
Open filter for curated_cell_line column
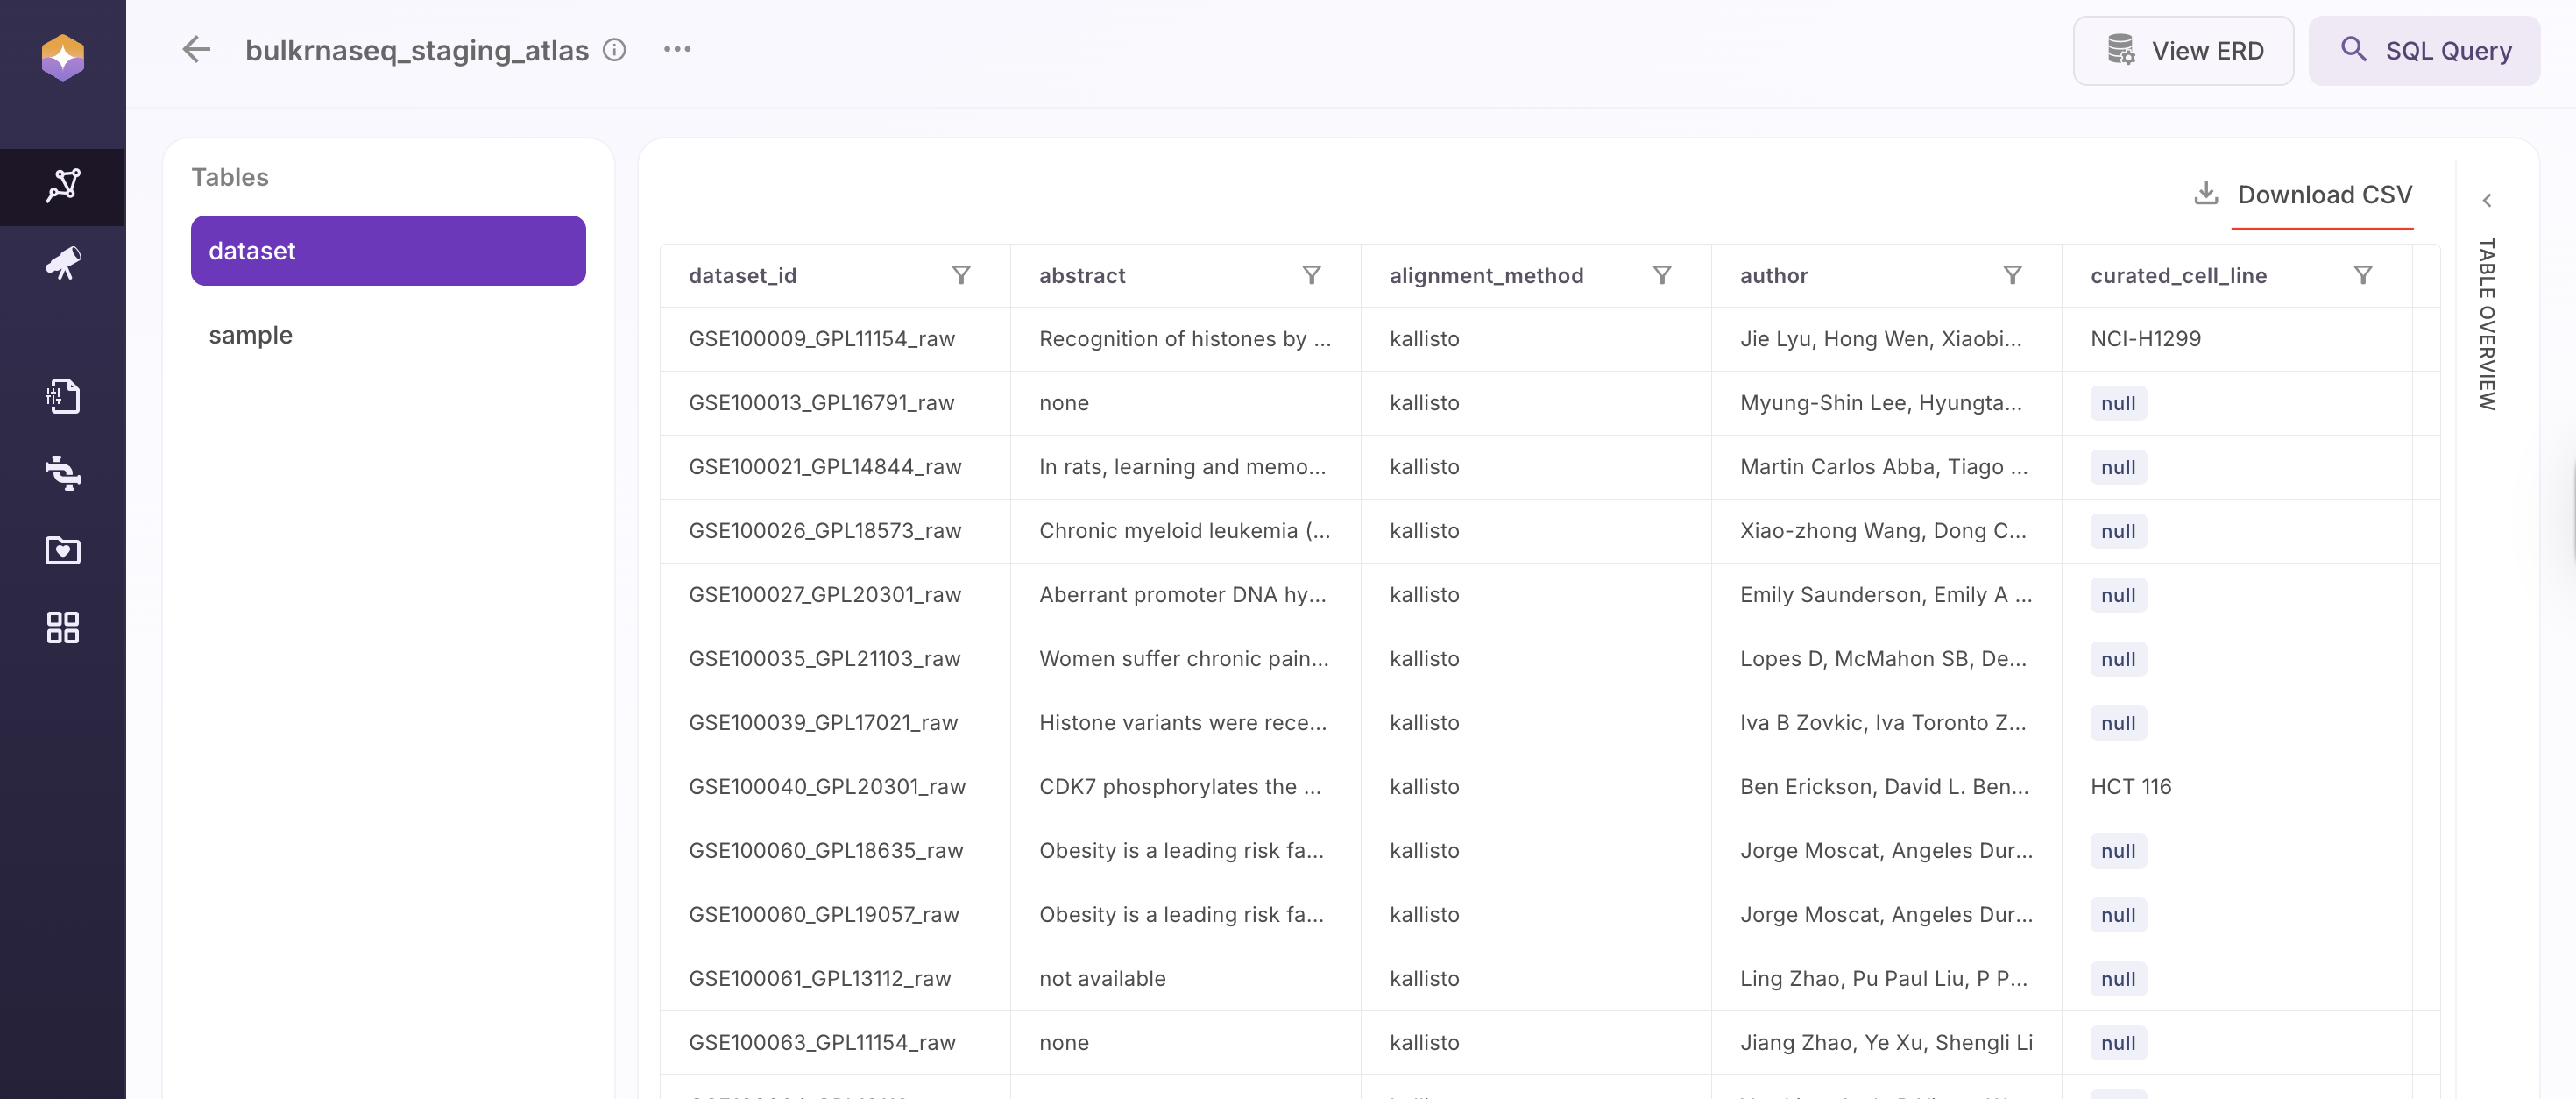[x=2363, y=275]
